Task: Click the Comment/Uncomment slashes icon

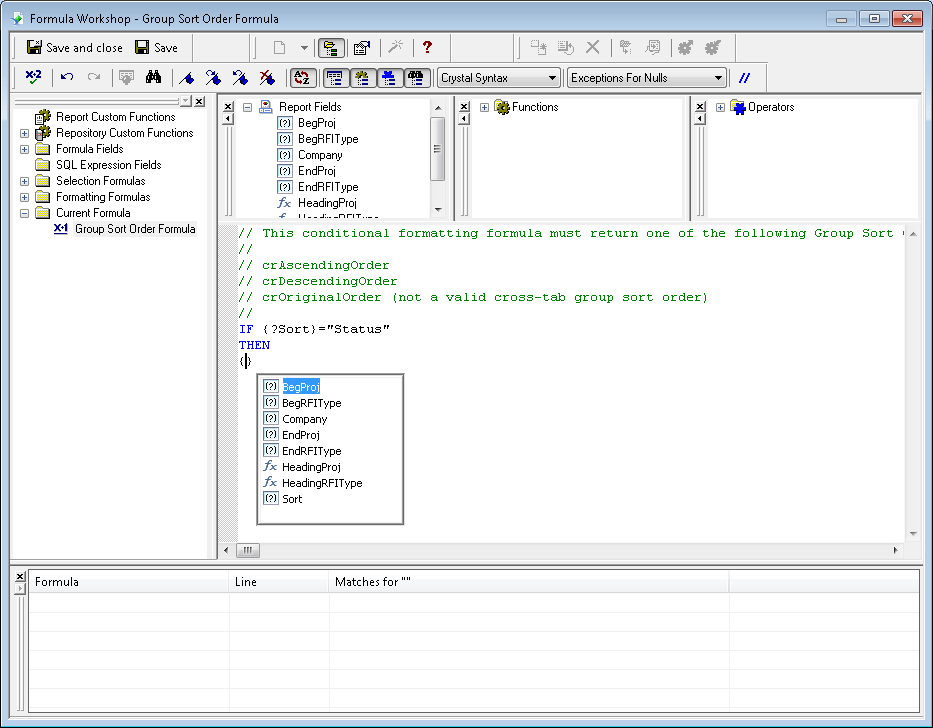Action: point(744,78)
